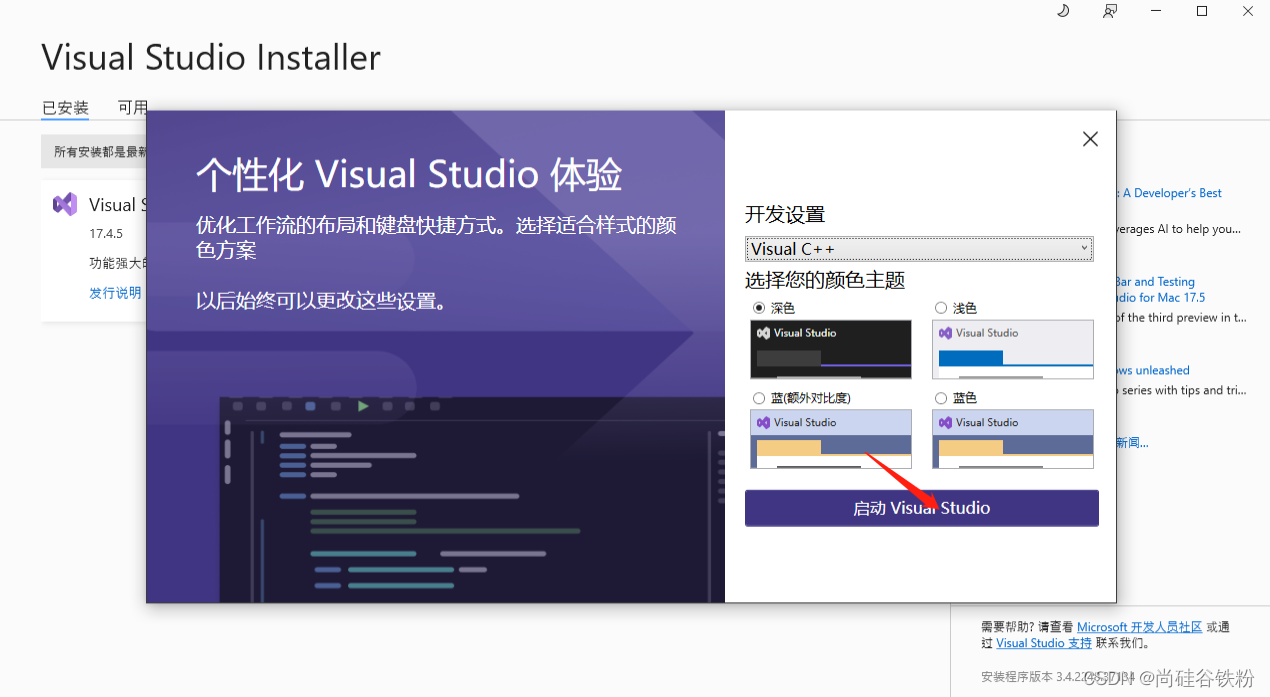Click the 启动 Visual Studio button
The height and width of the screenshot is (697, 1270).
pos(921,508)
